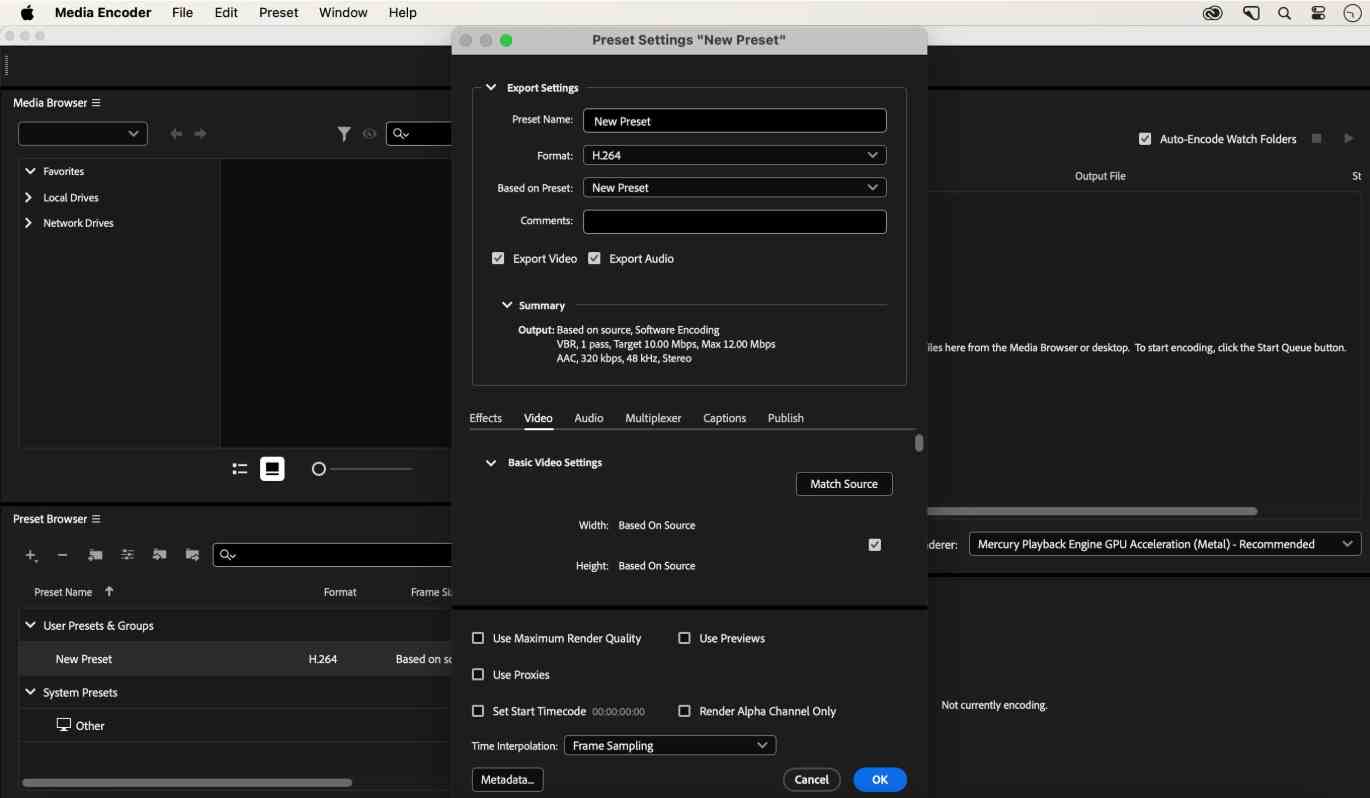
Task: Enable Use Proxies checkbox
Action: pyautogui.click(x=478, y=675)
